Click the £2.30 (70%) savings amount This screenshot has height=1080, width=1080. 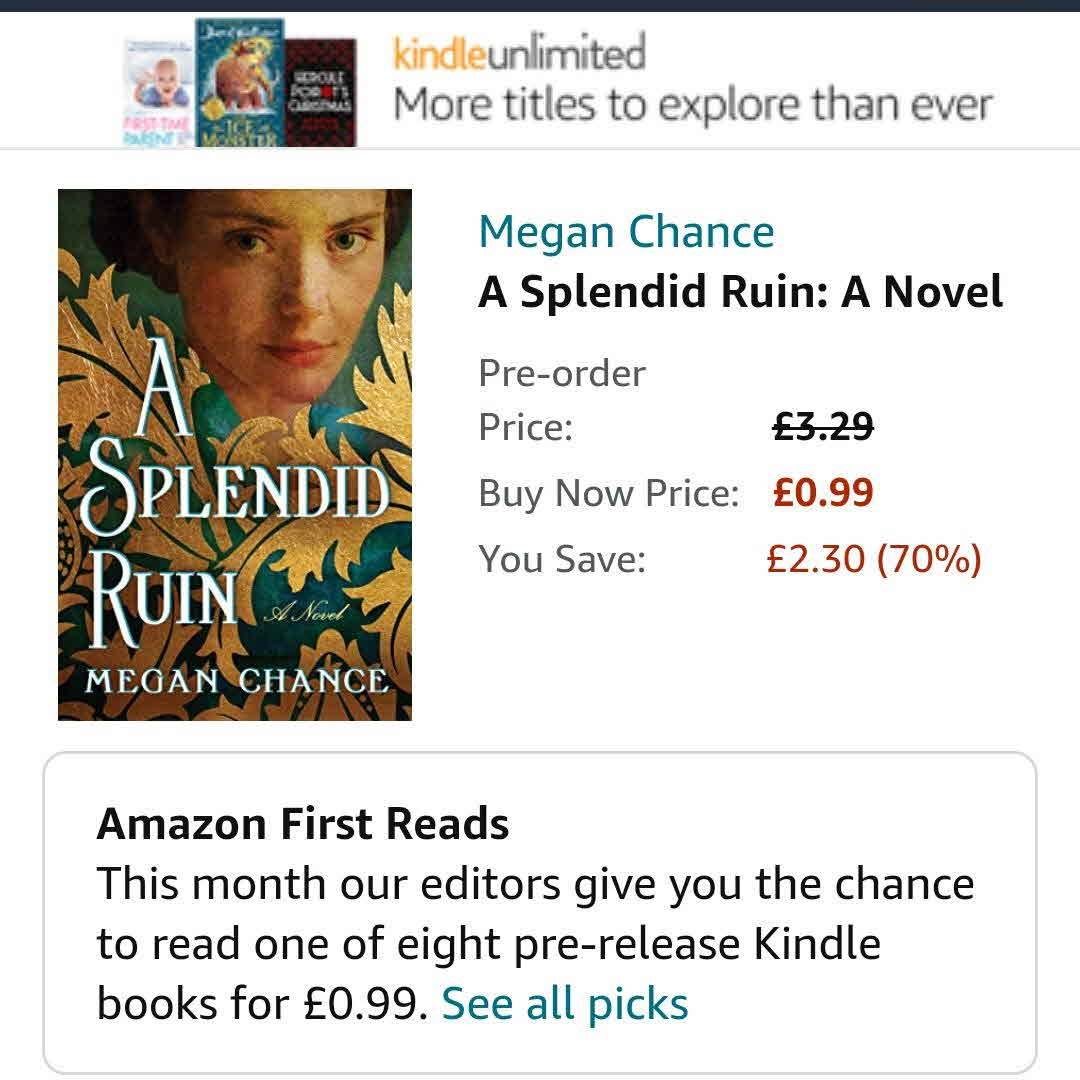873,559
